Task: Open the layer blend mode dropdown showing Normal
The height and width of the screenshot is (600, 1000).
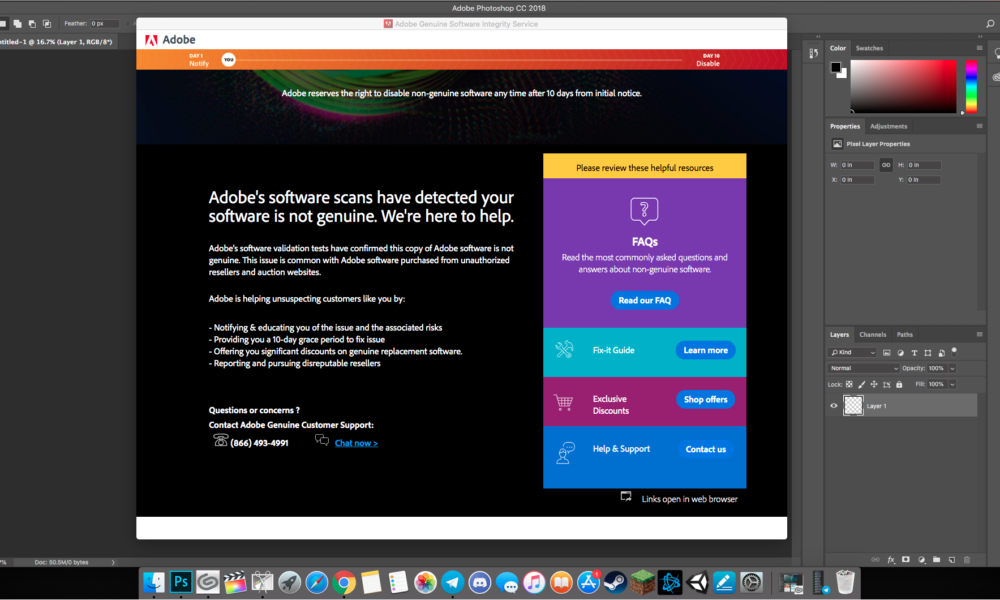Action: 862,368
